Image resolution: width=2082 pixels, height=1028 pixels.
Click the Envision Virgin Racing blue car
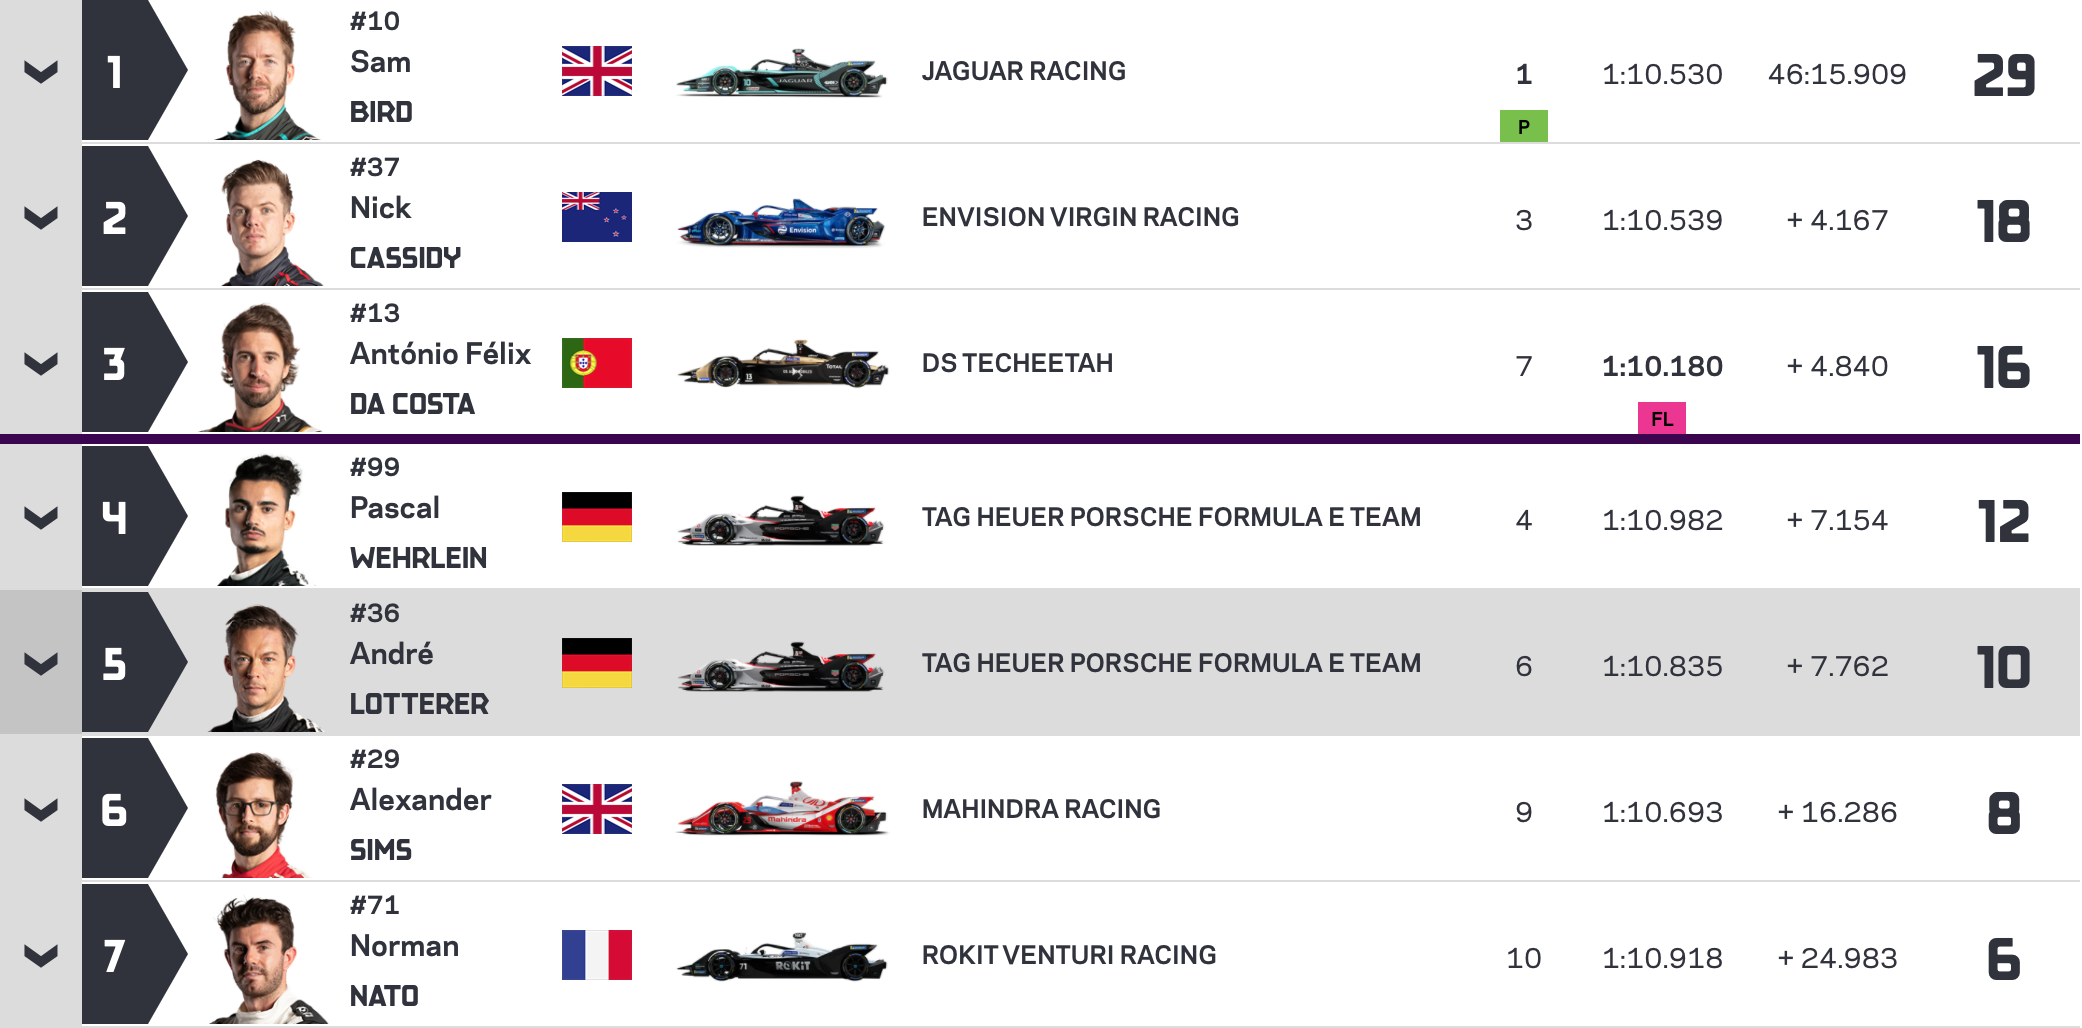tap(781, 221)
